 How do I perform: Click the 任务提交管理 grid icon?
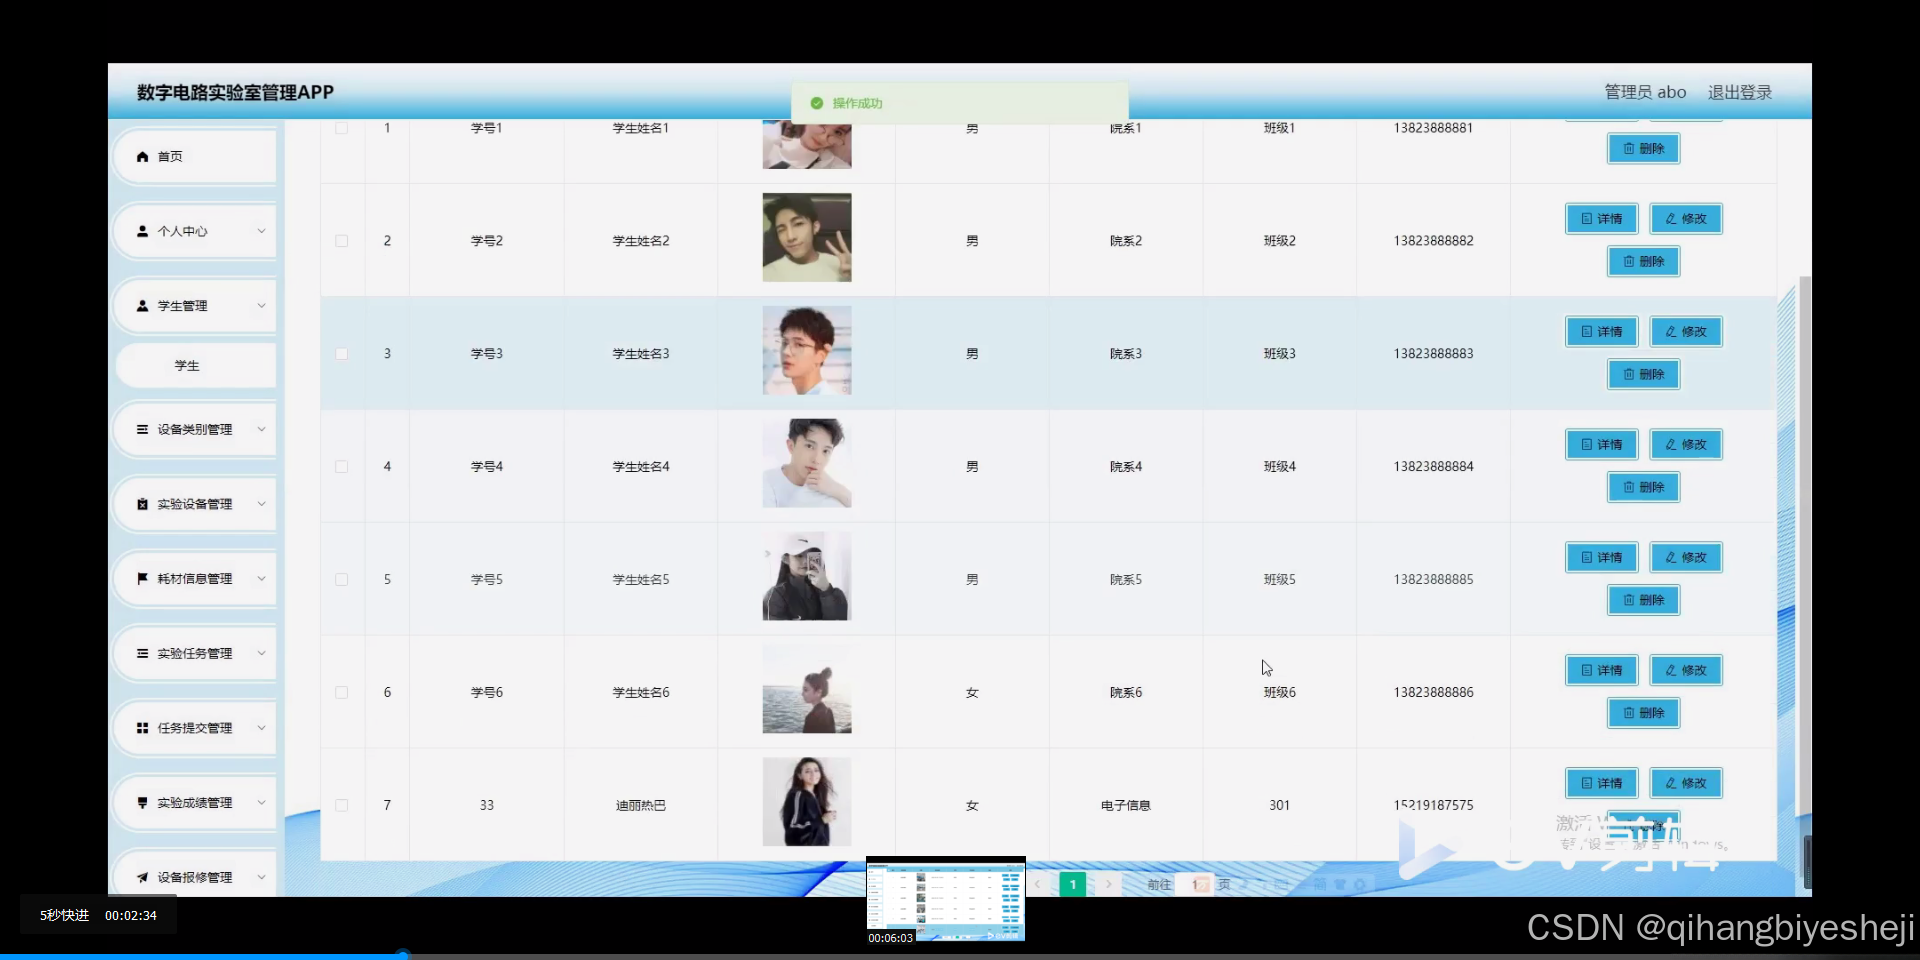click(142, 727)
